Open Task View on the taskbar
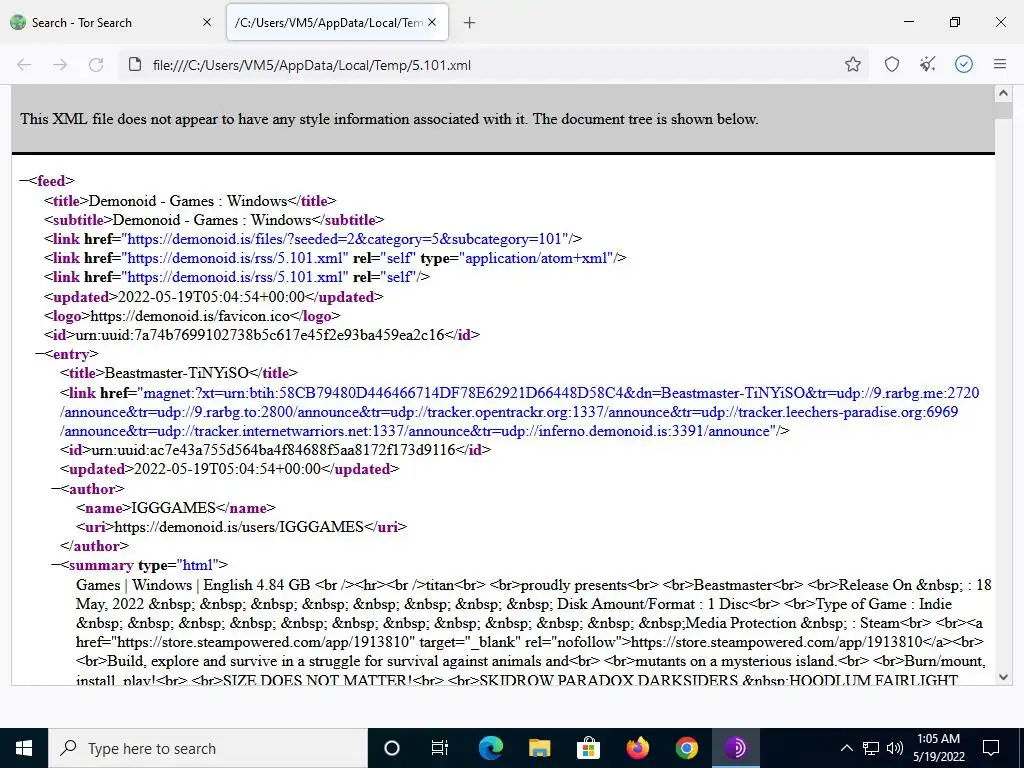This screenshot has height=768, width=1024. (x=440, y=748)
